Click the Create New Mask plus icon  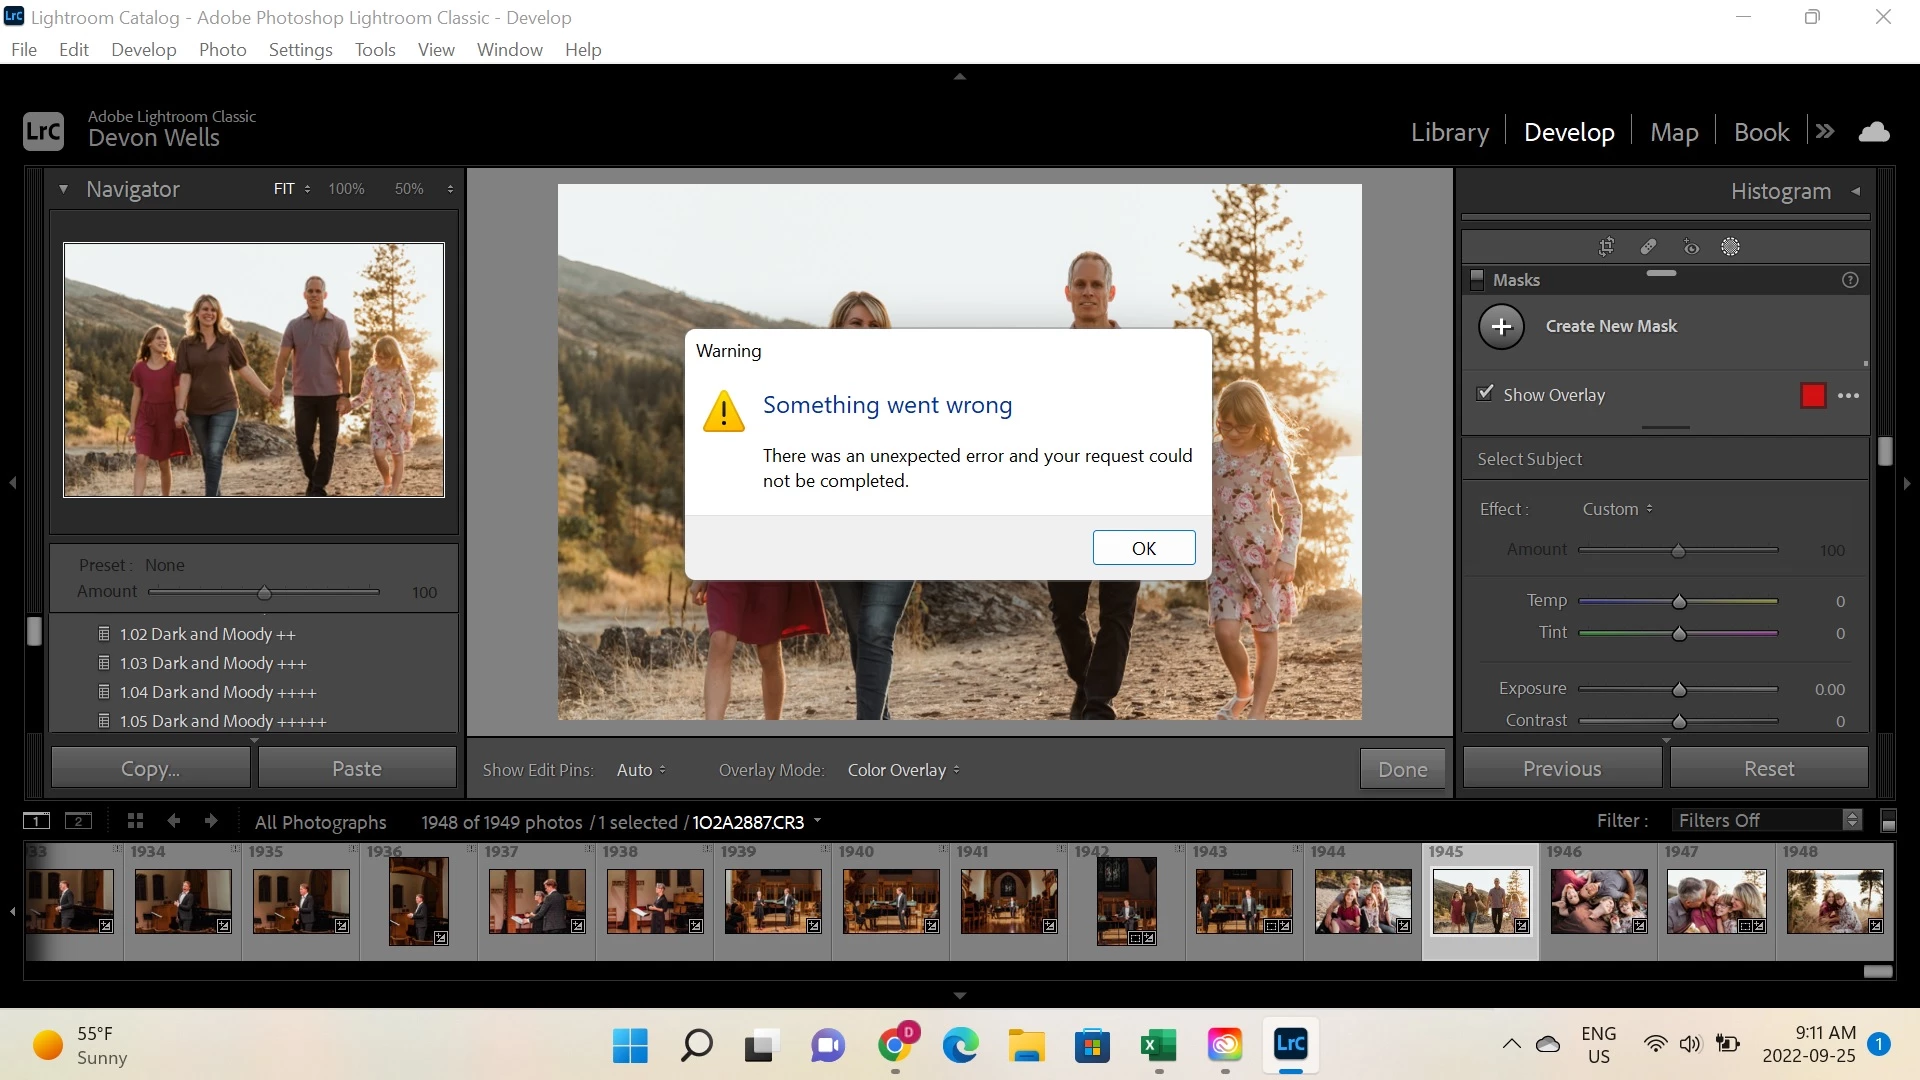point(1501,327)
